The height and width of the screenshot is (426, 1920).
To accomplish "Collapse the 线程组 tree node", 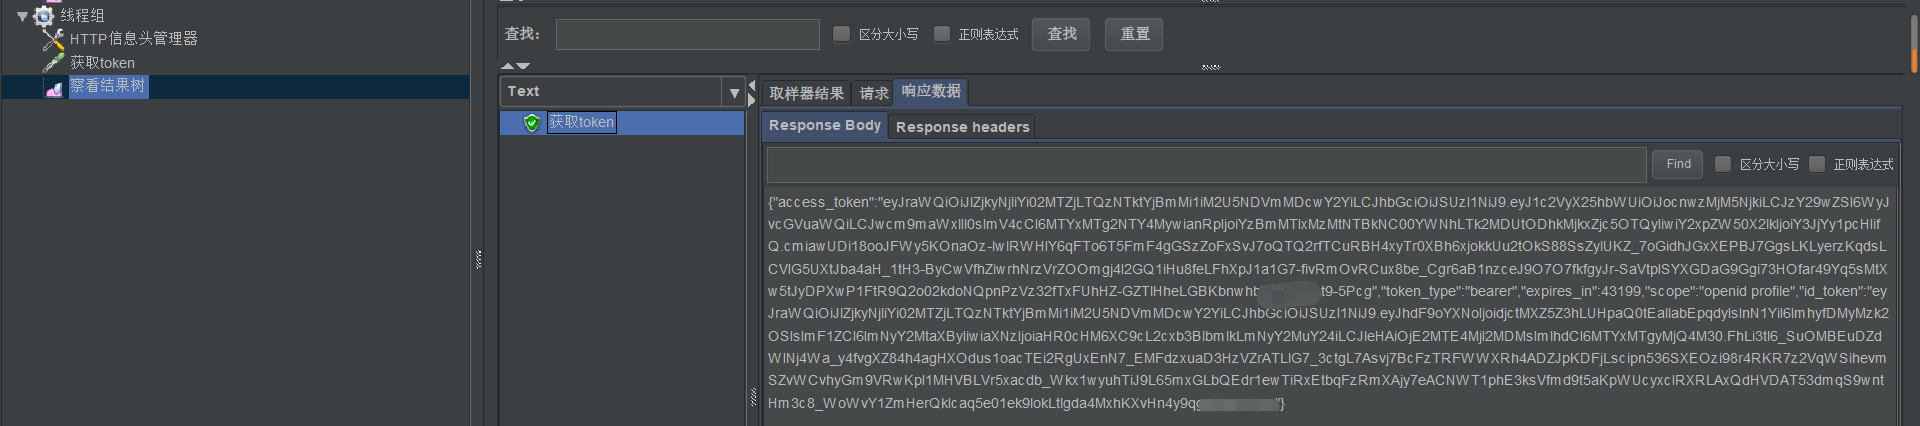I will click(22, 16).
